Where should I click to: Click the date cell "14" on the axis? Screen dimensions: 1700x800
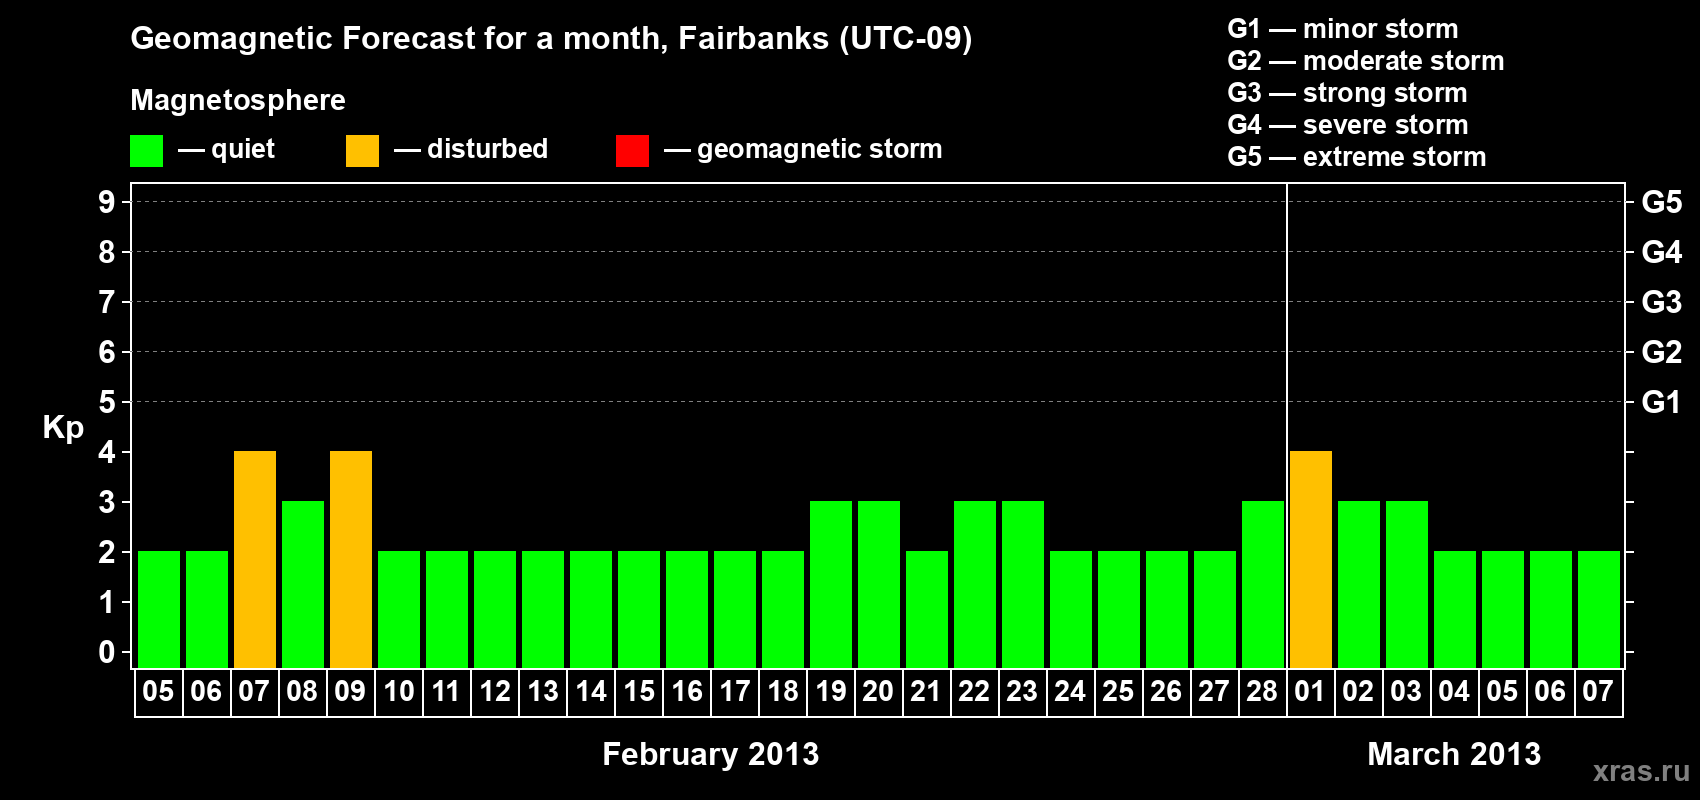[x=591, y=692]
